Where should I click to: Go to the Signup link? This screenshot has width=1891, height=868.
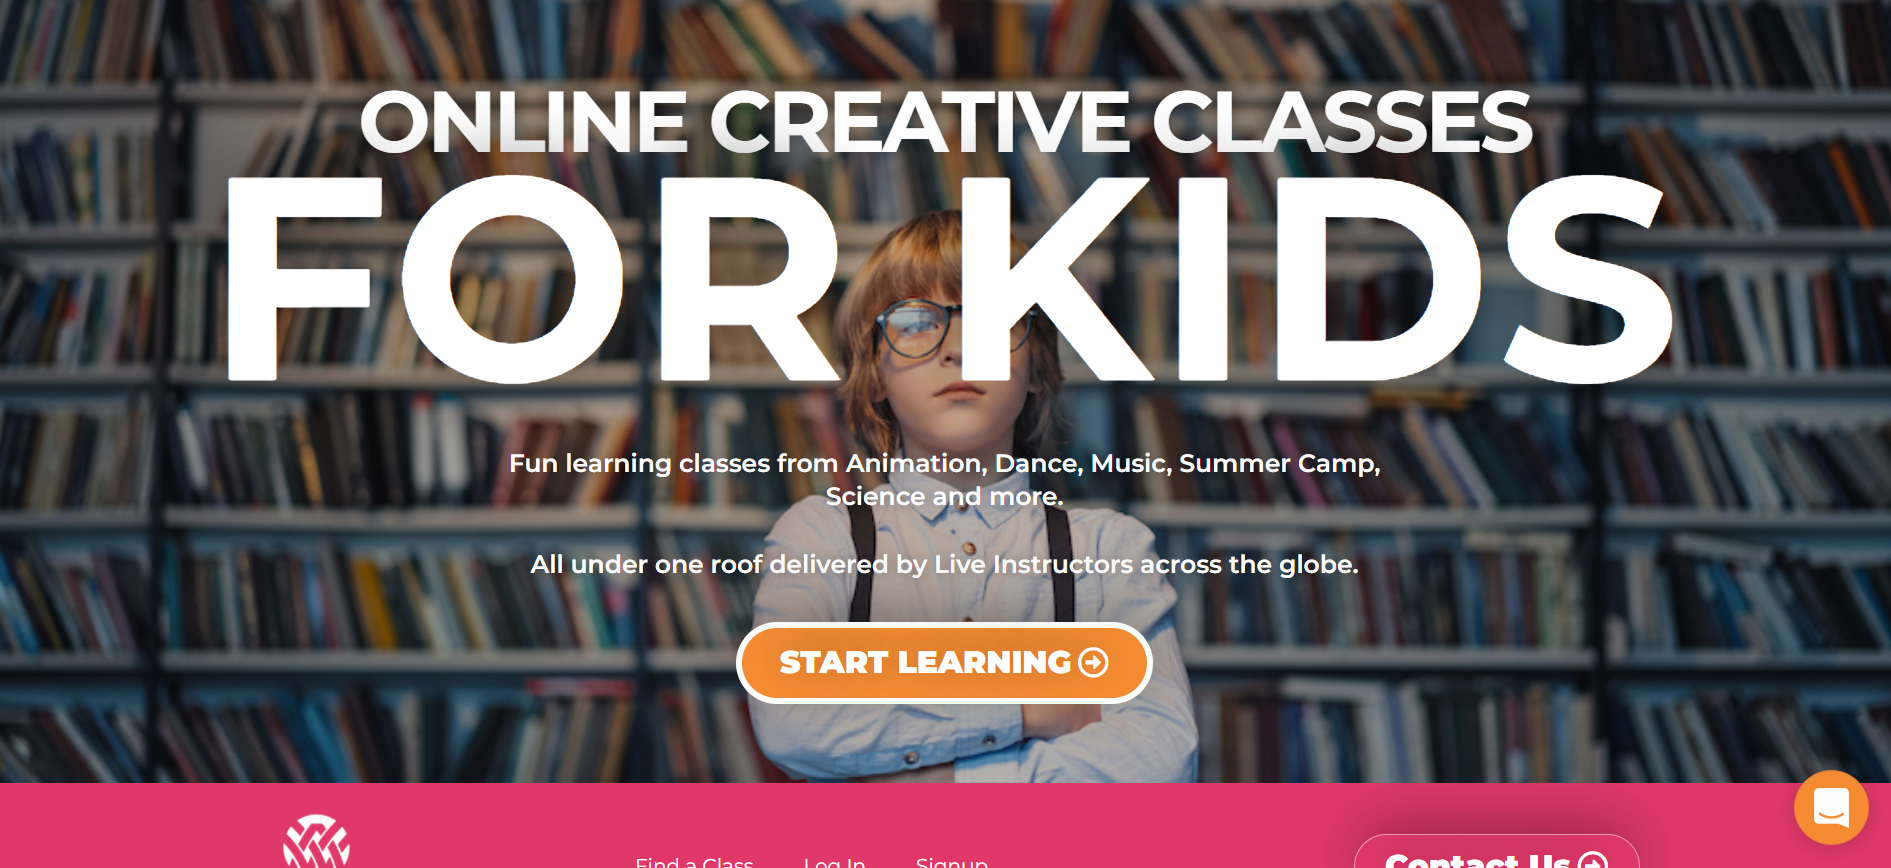tap(952, 861)
